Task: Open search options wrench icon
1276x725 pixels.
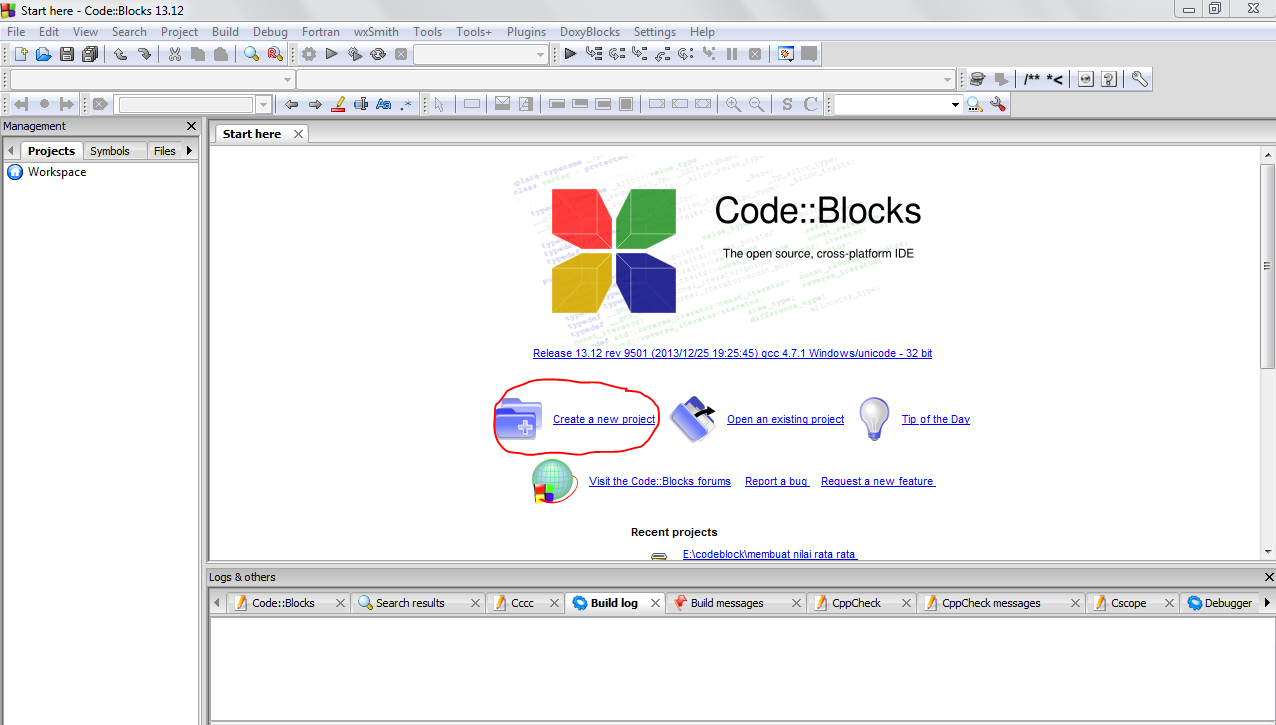Action: (997, 104)
